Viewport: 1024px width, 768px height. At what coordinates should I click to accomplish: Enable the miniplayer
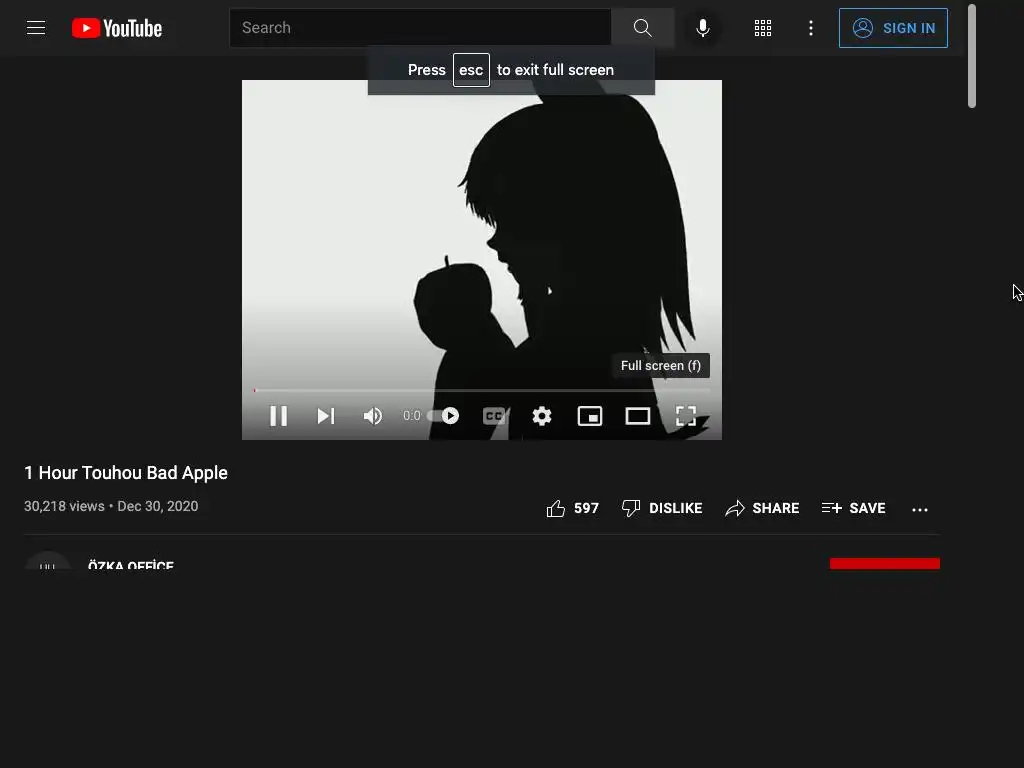tap(590, 416)
